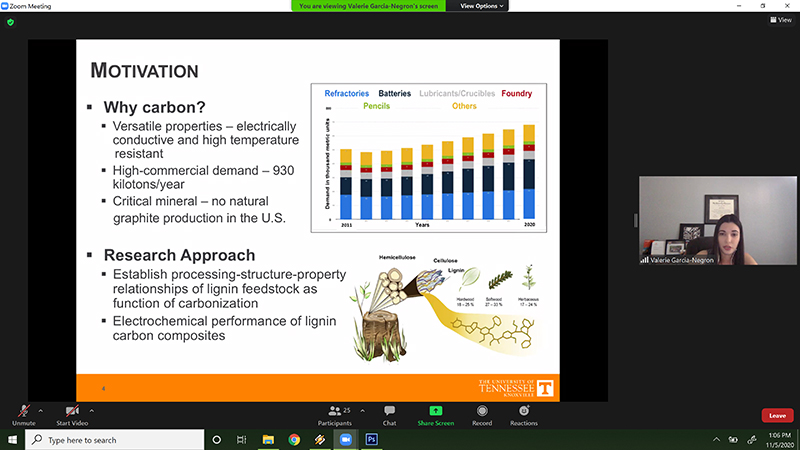This screenshot has height=450, width=800.
Task: Open the Participants panel
Action: pyautogui.click(x=335, y=415)
